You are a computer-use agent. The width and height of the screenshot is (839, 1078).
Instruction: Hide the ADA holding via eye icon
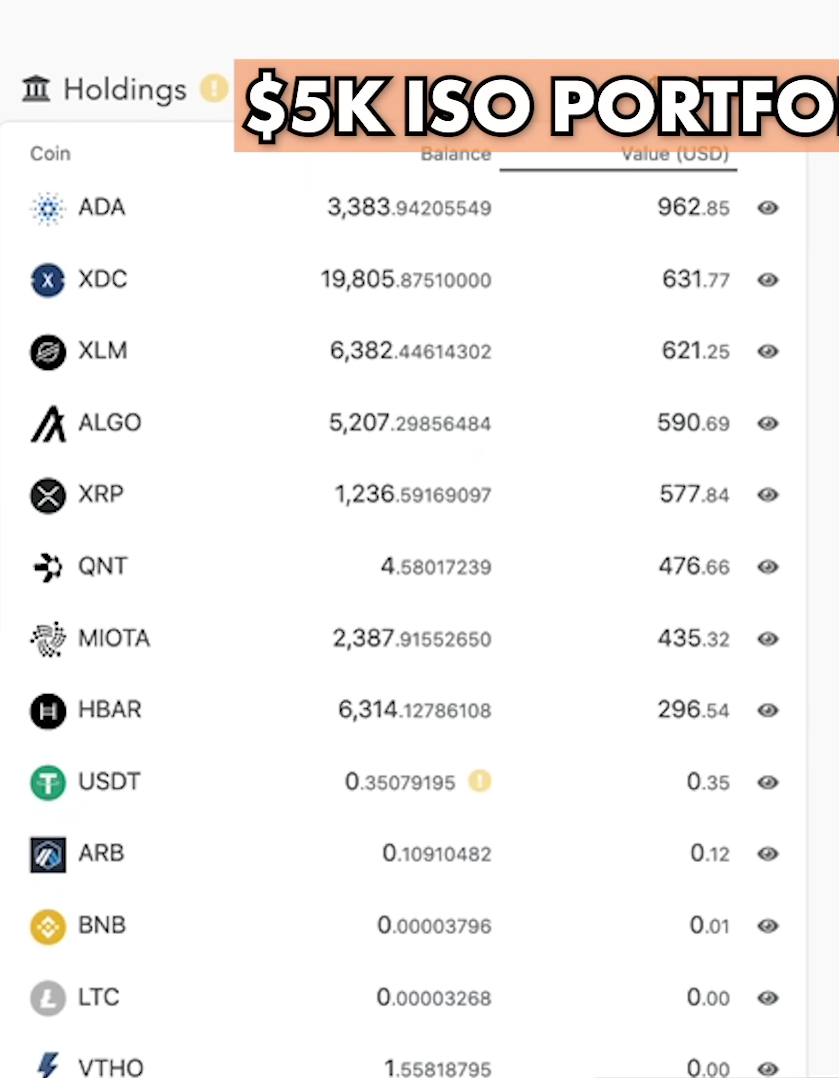[767, 208]
